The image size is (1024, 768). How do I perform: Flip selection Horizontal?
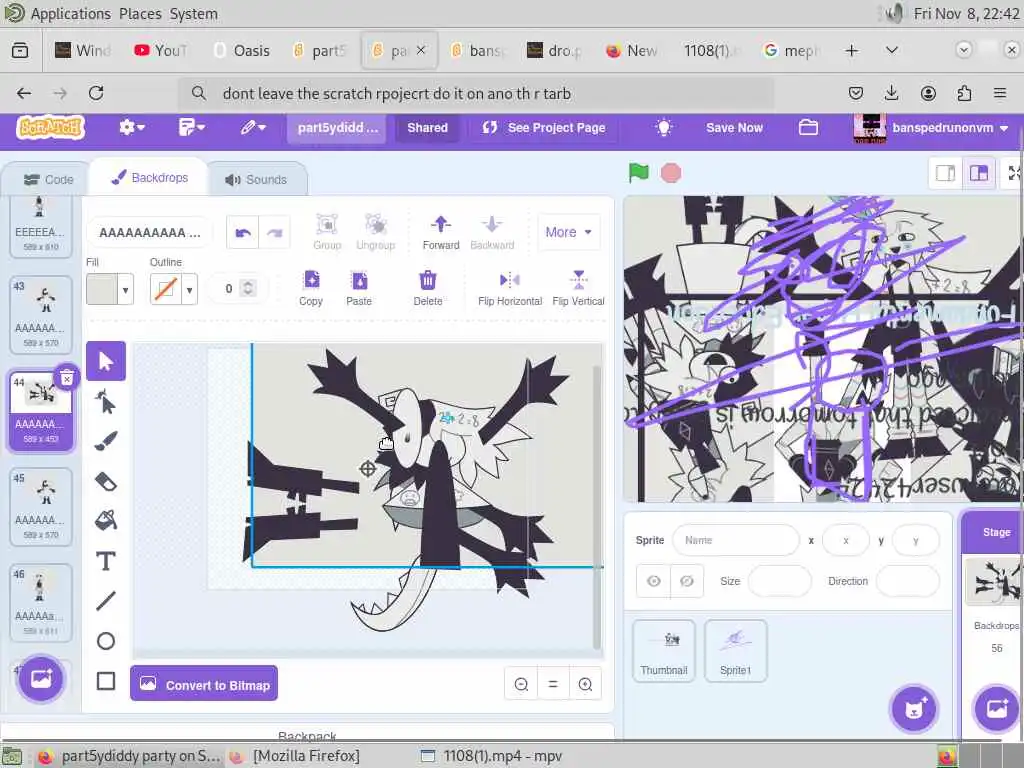[x=510, y=288]
